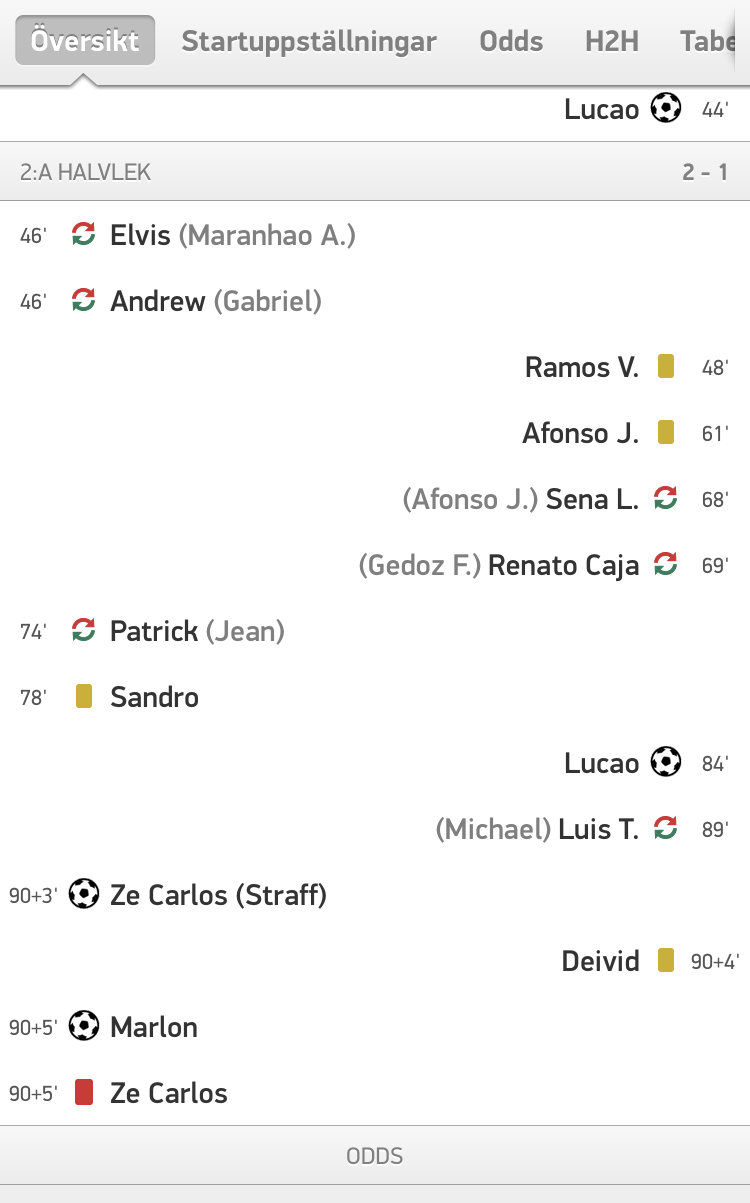Click the yellow card icon beside Afonso J. 61'
The image size is (750, 1203).
666,433
